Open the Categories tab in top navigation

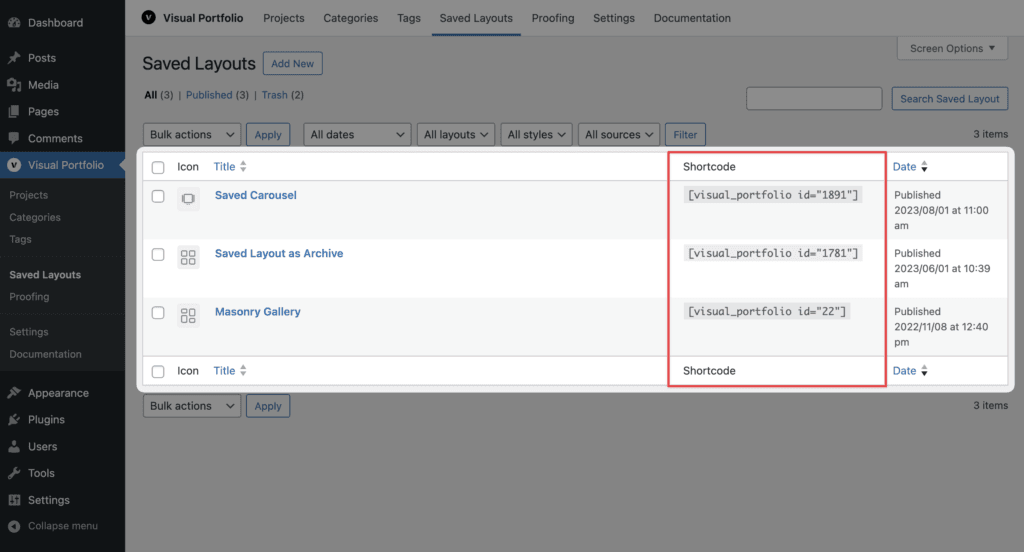(351, 18)
